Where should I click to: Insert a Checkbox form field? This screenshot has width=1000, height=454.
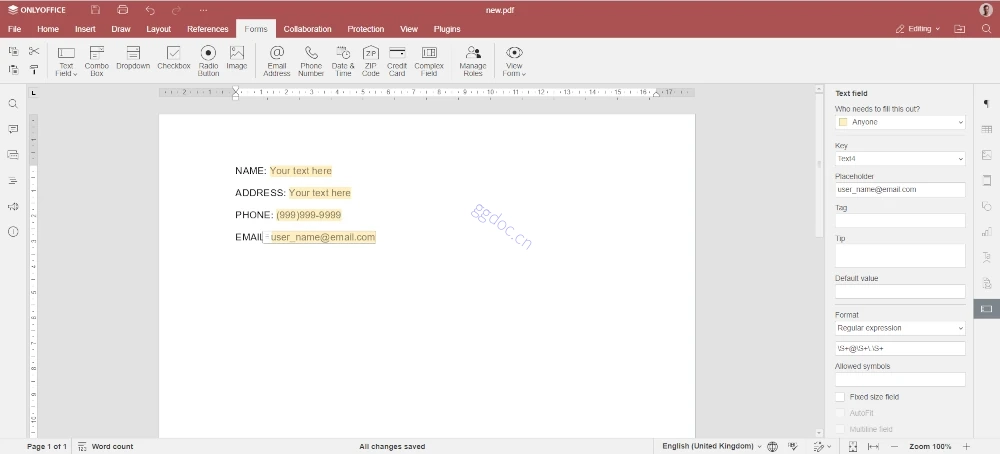(173, 57)
